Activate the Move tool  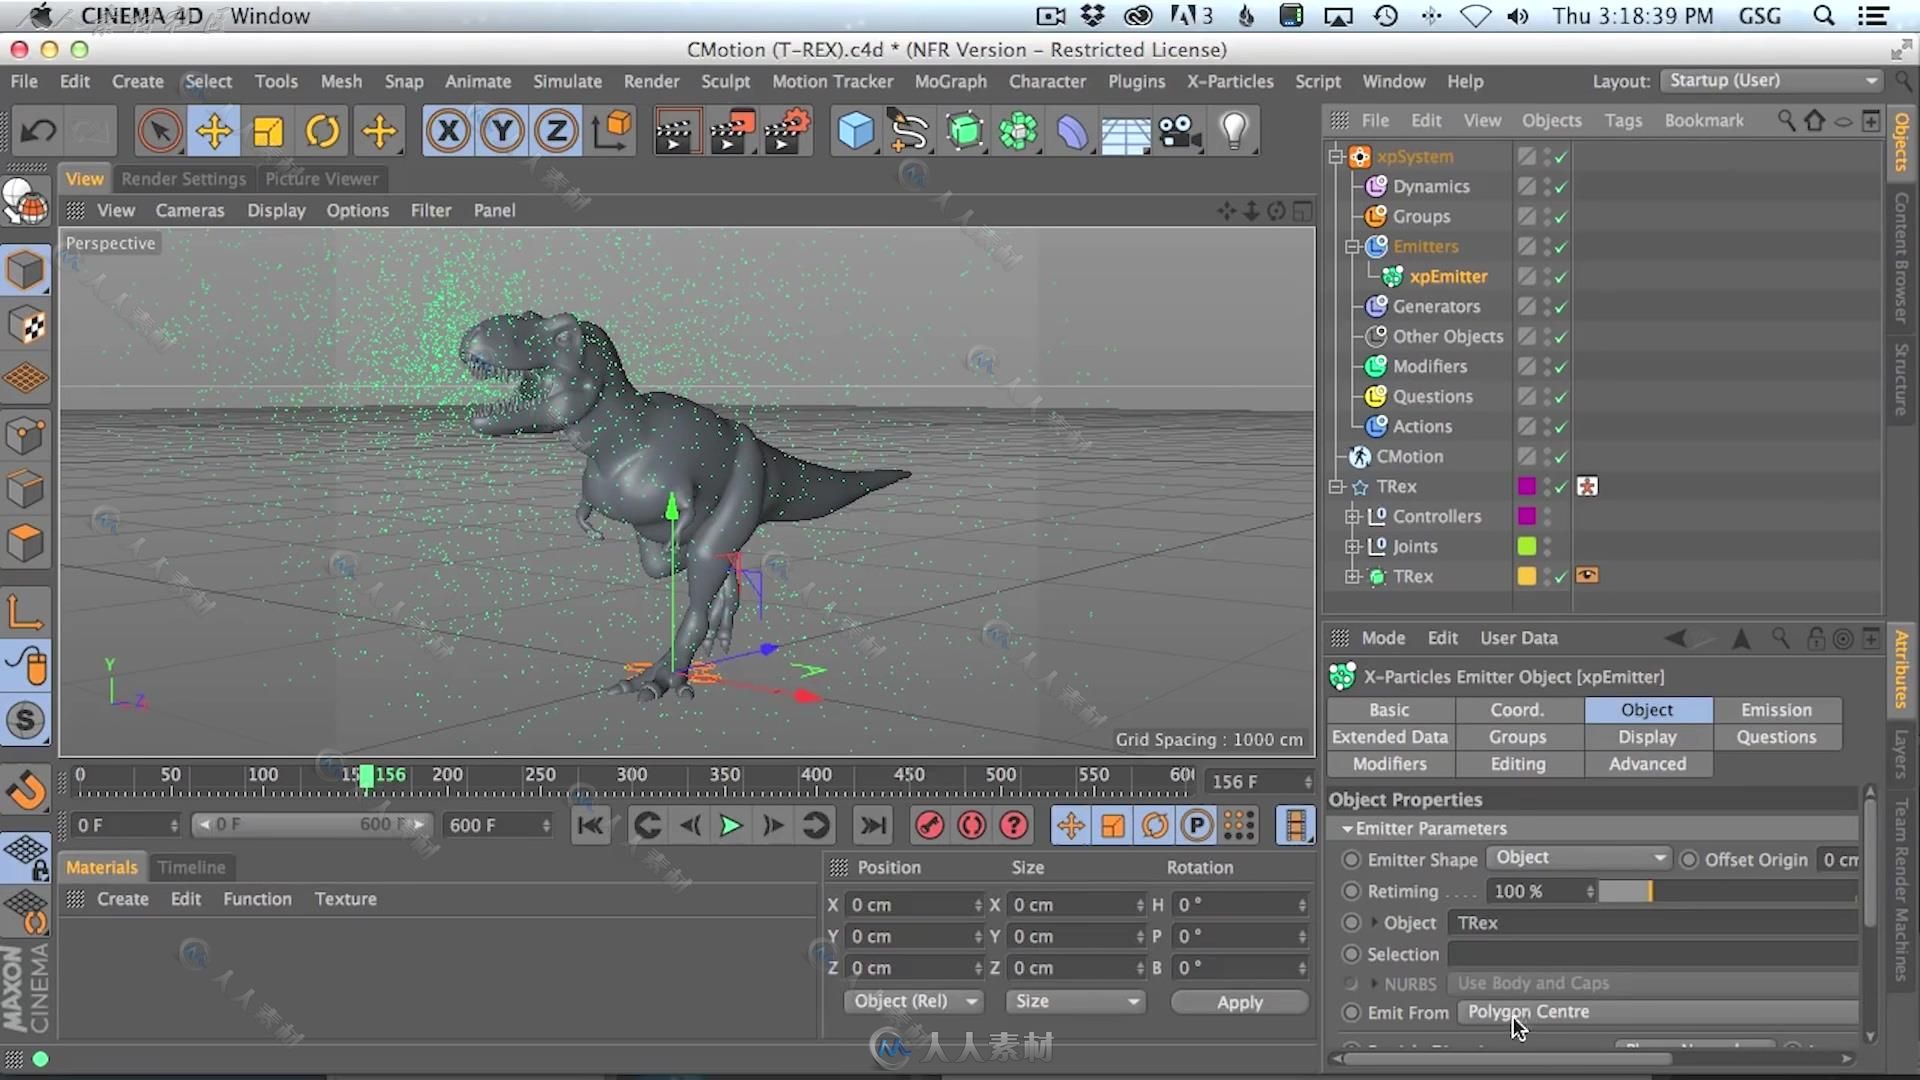(x=214, y=131)
